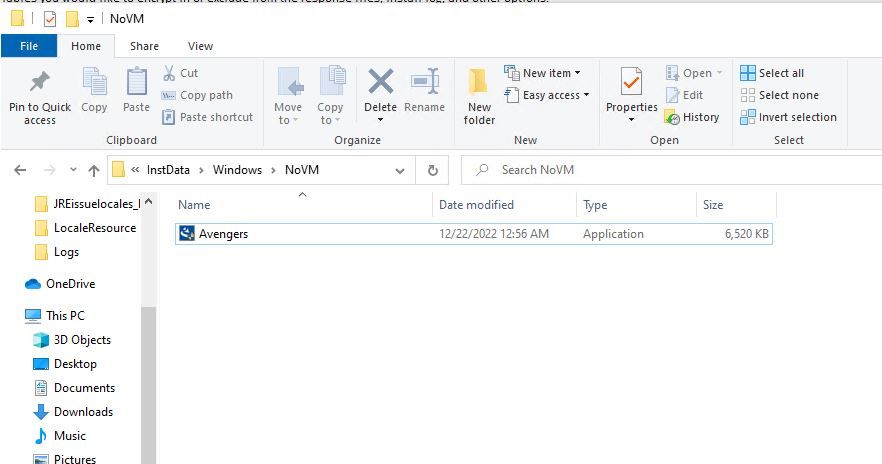
Task: Switch to the View tab
Action: (200, 46)
